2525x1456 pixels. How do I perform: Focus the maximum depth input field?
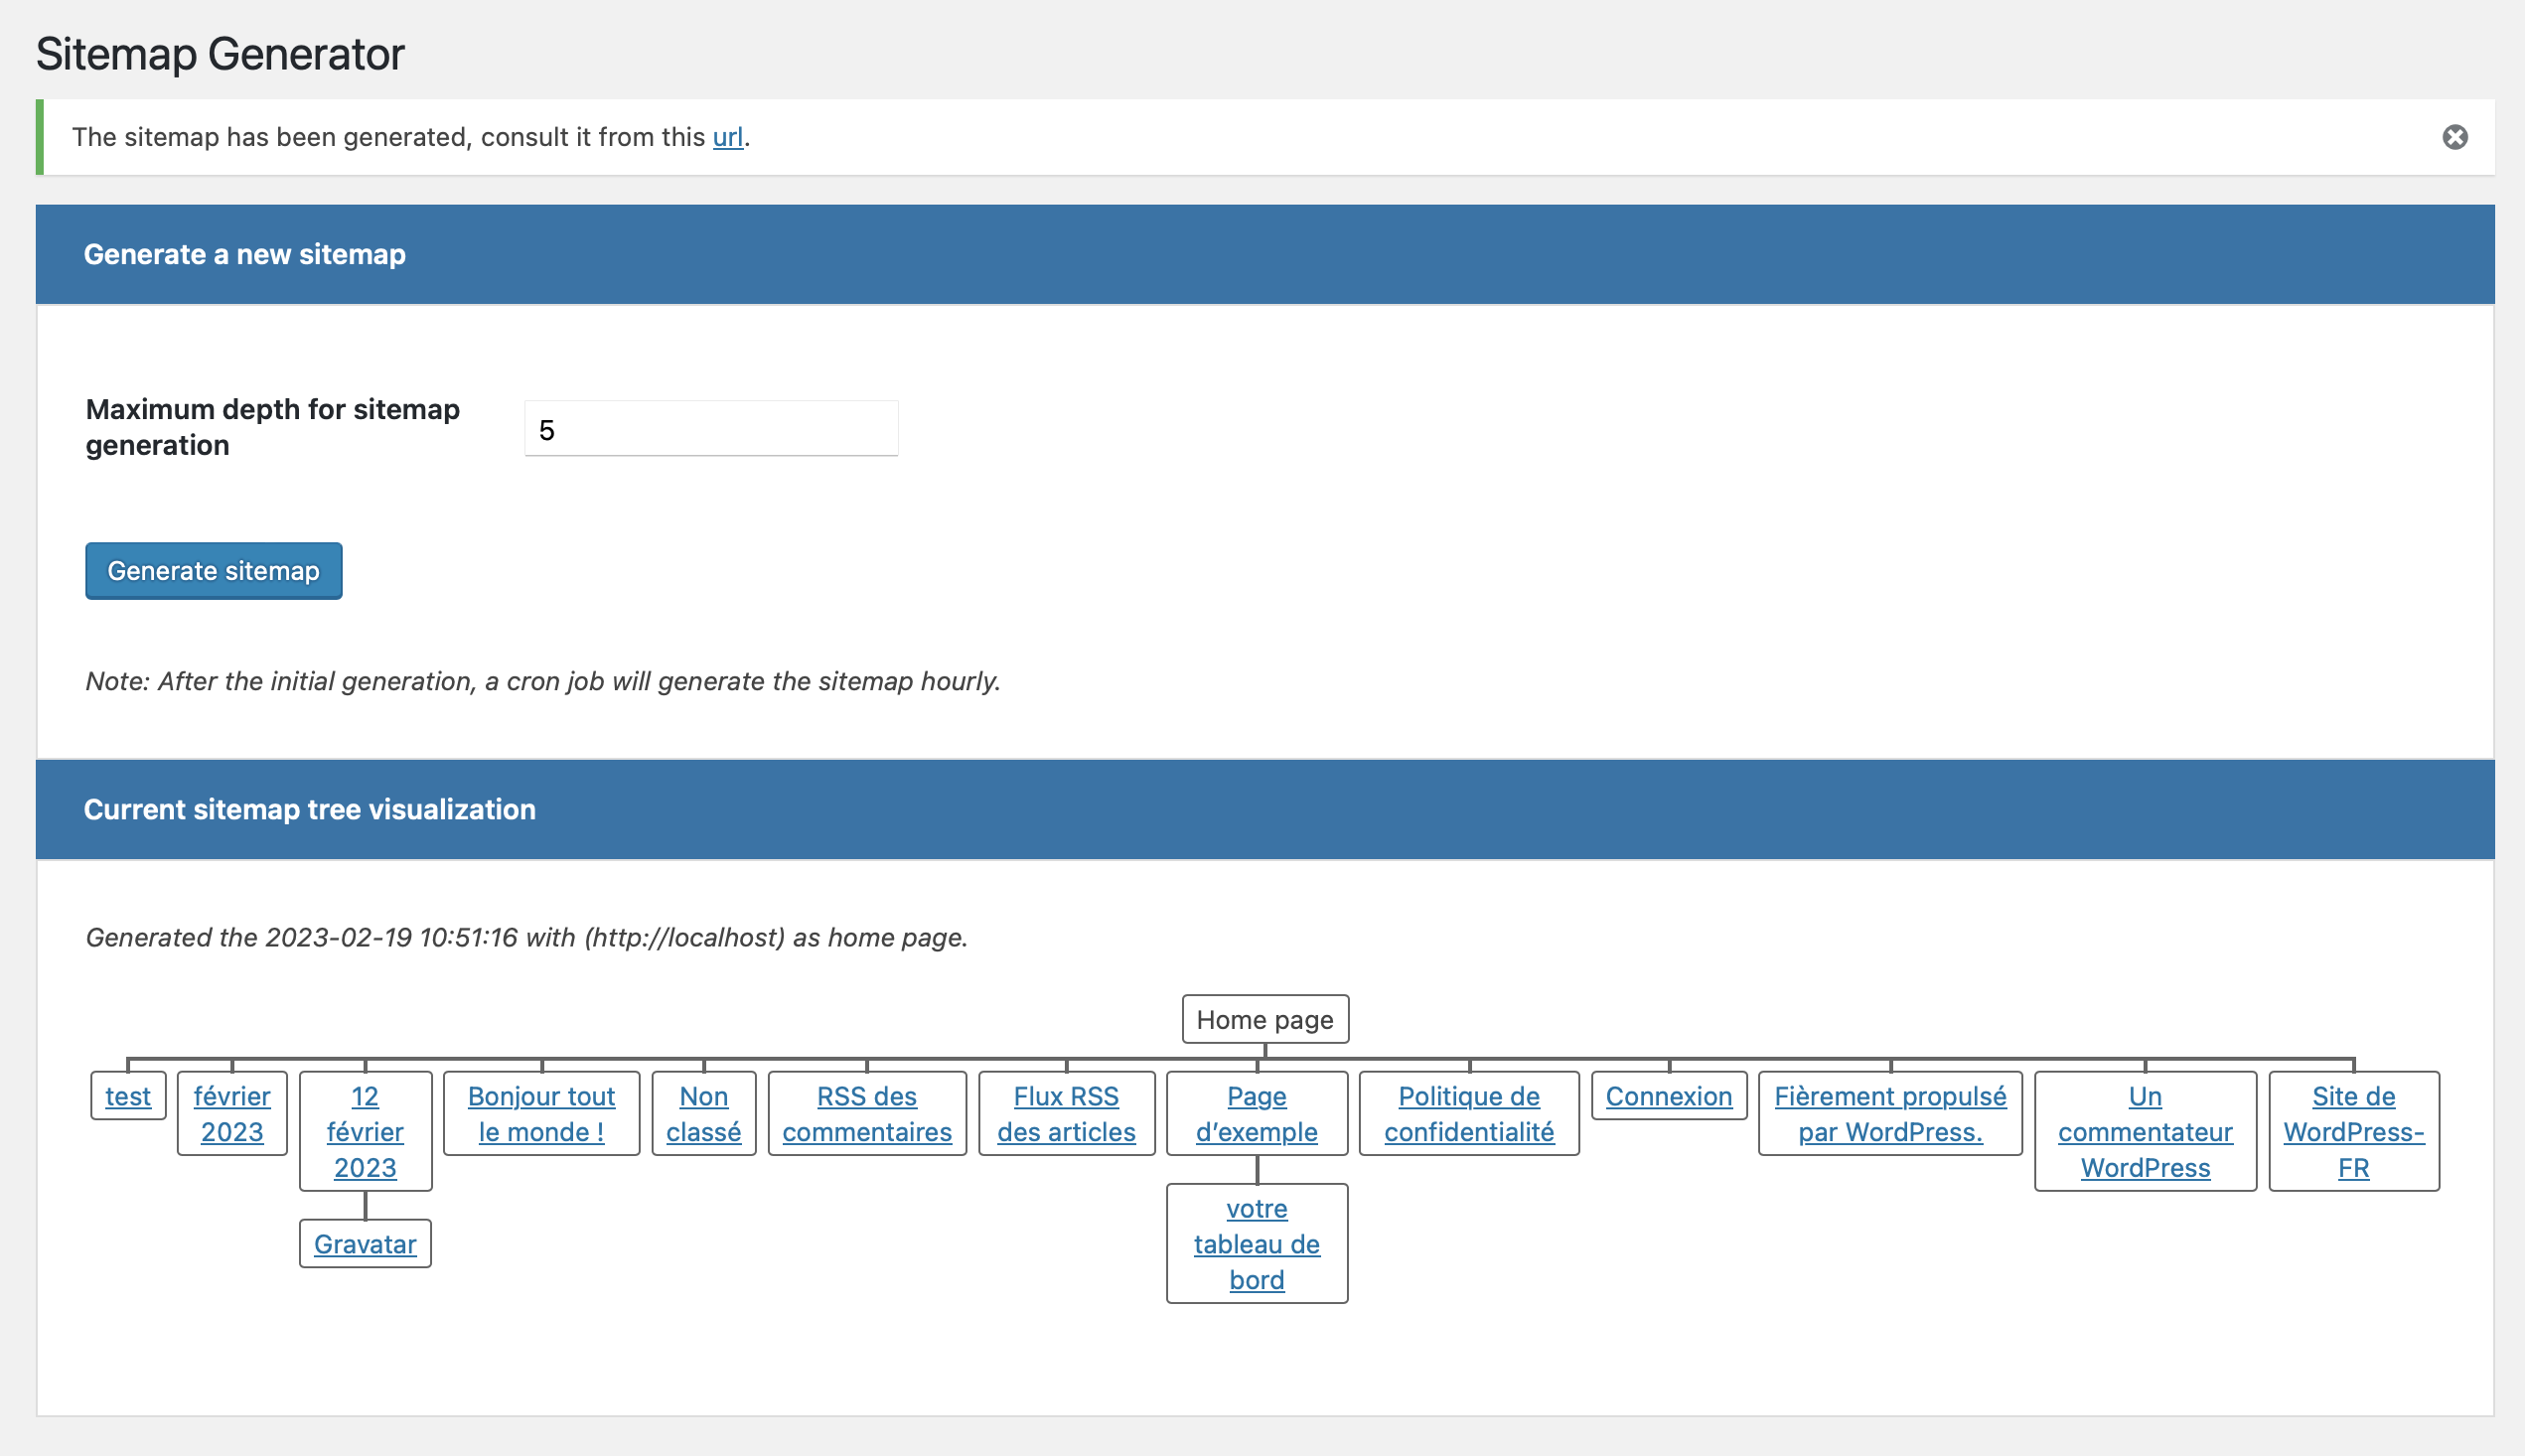point(711,429)
